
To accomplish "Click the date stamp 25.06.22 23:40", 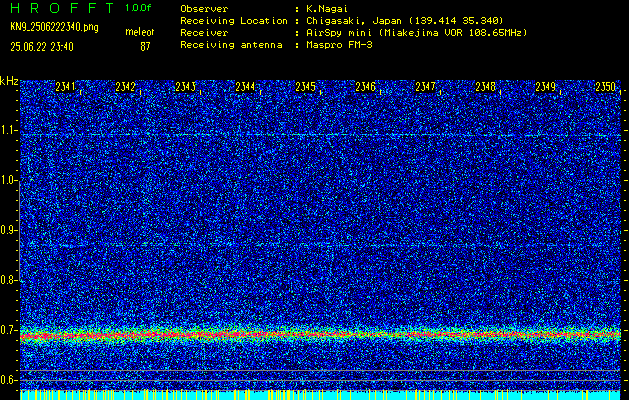I will (42, 47).
